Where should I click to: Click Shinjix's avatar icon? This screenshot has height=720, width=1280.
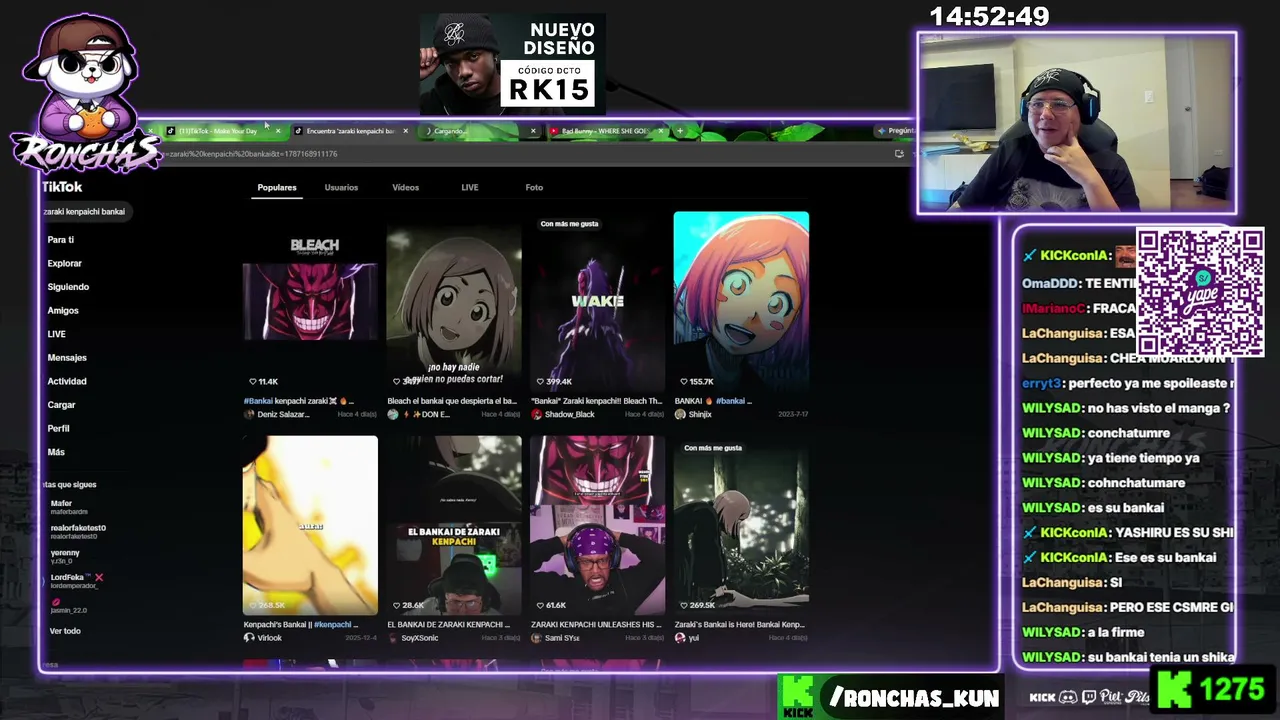[680, 414]
